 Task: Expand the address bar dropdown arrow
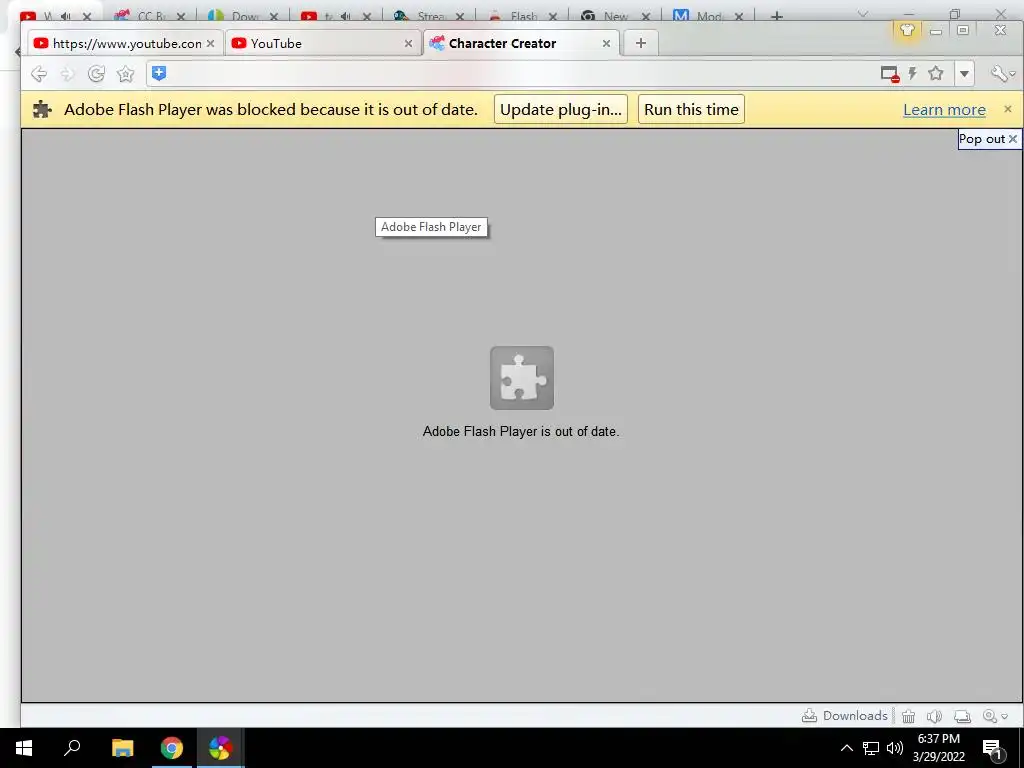pos(965,74)
